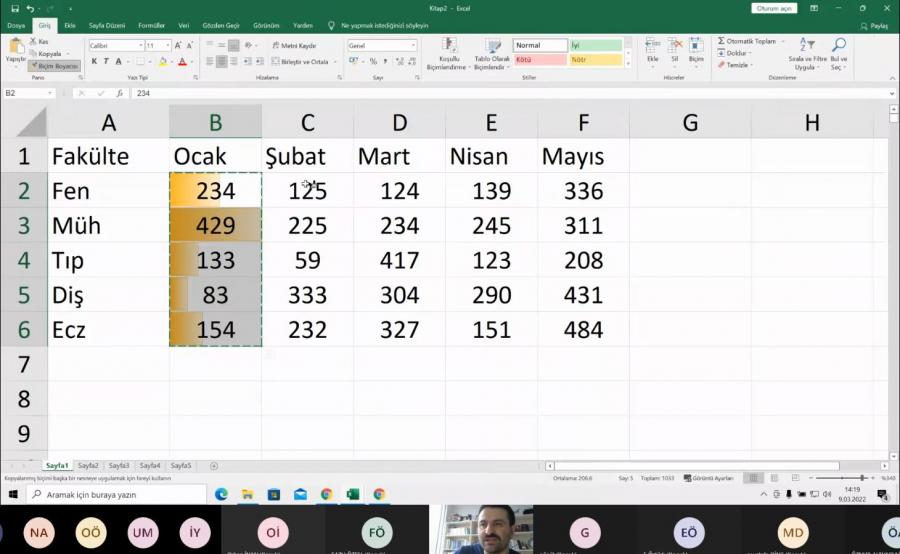Image resolution: width=900 pixels, height=554 pixels.
Task: Click the Paylaş share button
Action: tap(875, 25)
